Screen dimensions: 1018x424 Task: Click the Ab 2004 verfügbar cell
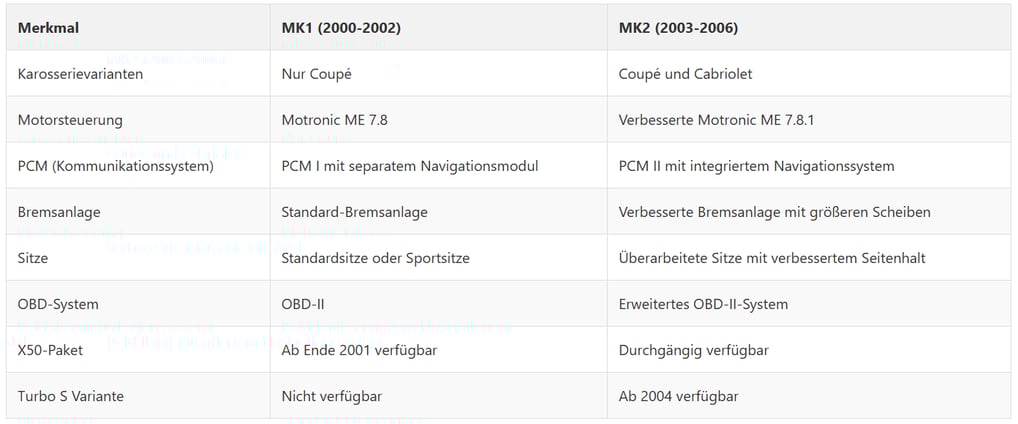[x=678, y=396]
